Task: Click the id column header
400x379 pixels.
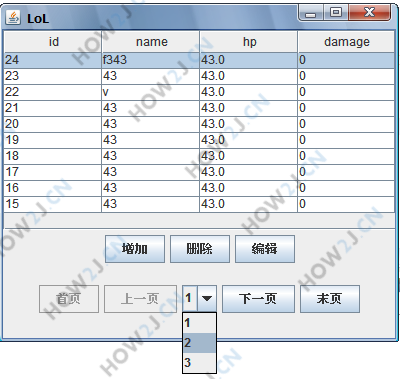Action: pos(53,42)
